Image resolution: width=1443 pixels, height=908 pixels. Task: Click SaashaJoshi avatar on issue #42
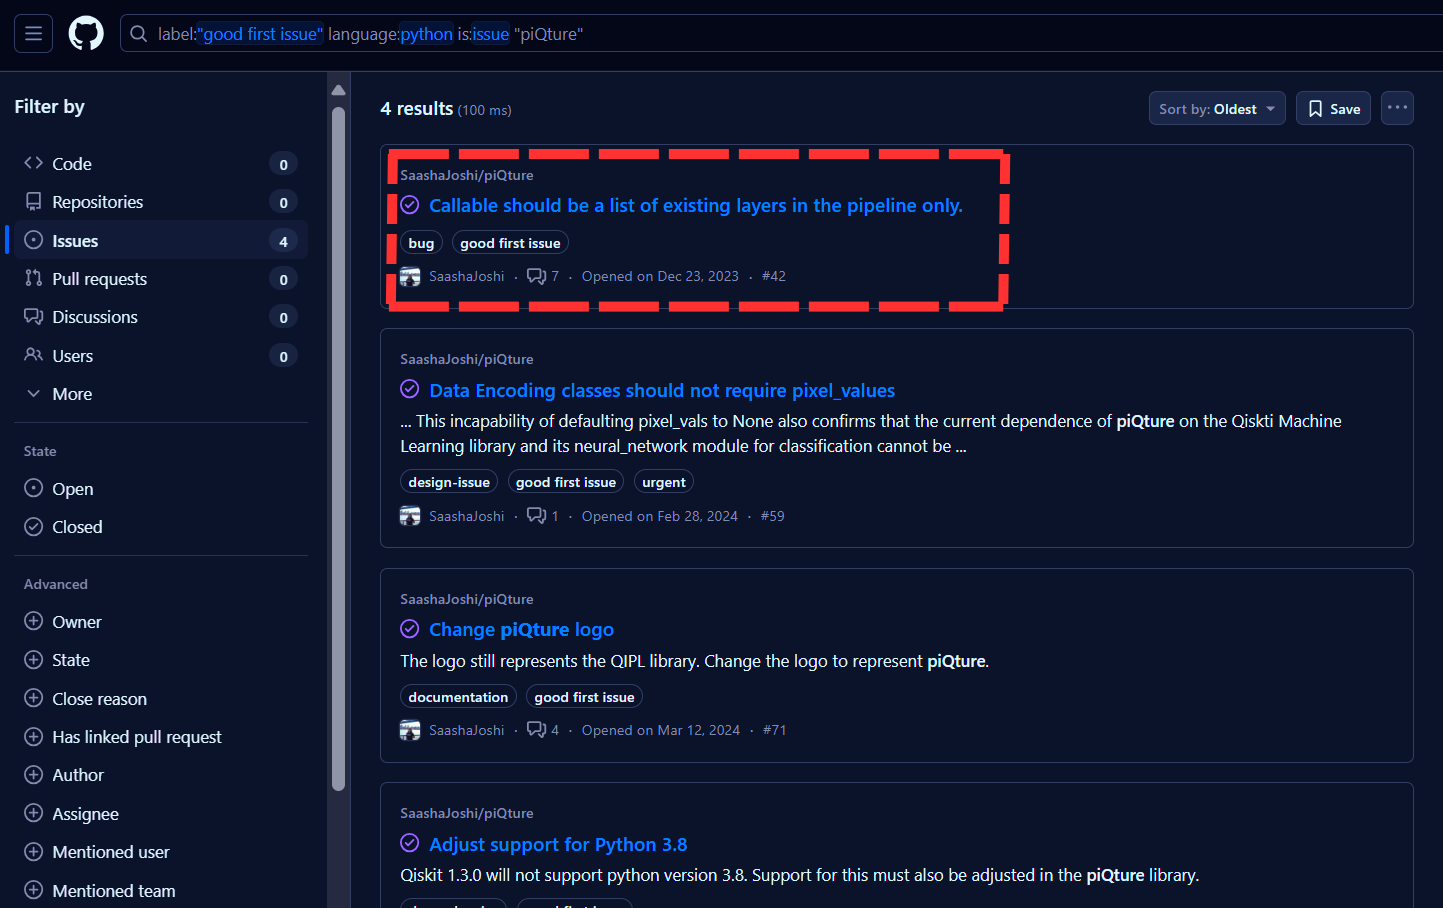(x=410, y=277)
